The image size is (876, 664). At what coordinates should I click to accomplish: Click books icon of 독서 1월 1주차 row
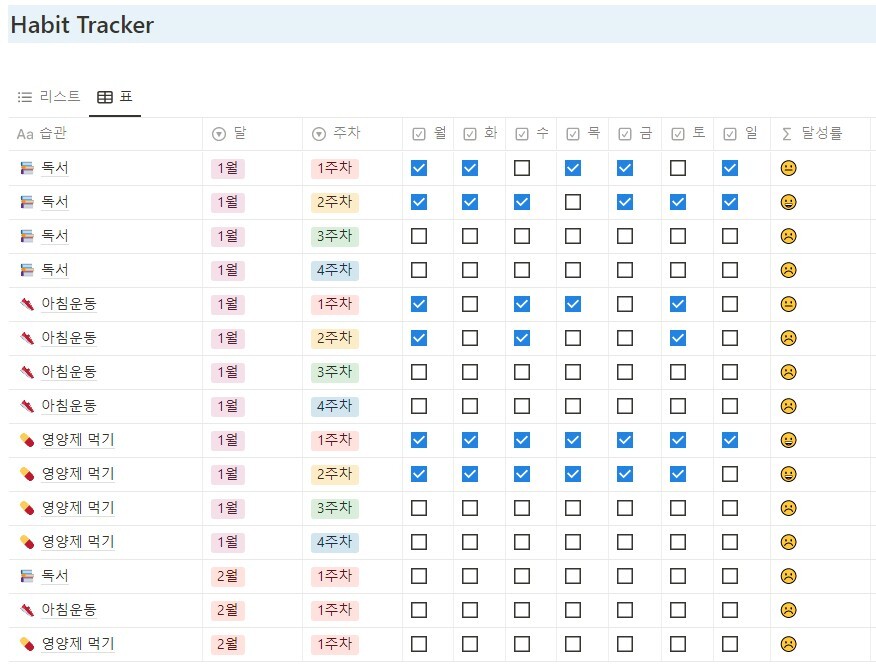tap(27, 168)
